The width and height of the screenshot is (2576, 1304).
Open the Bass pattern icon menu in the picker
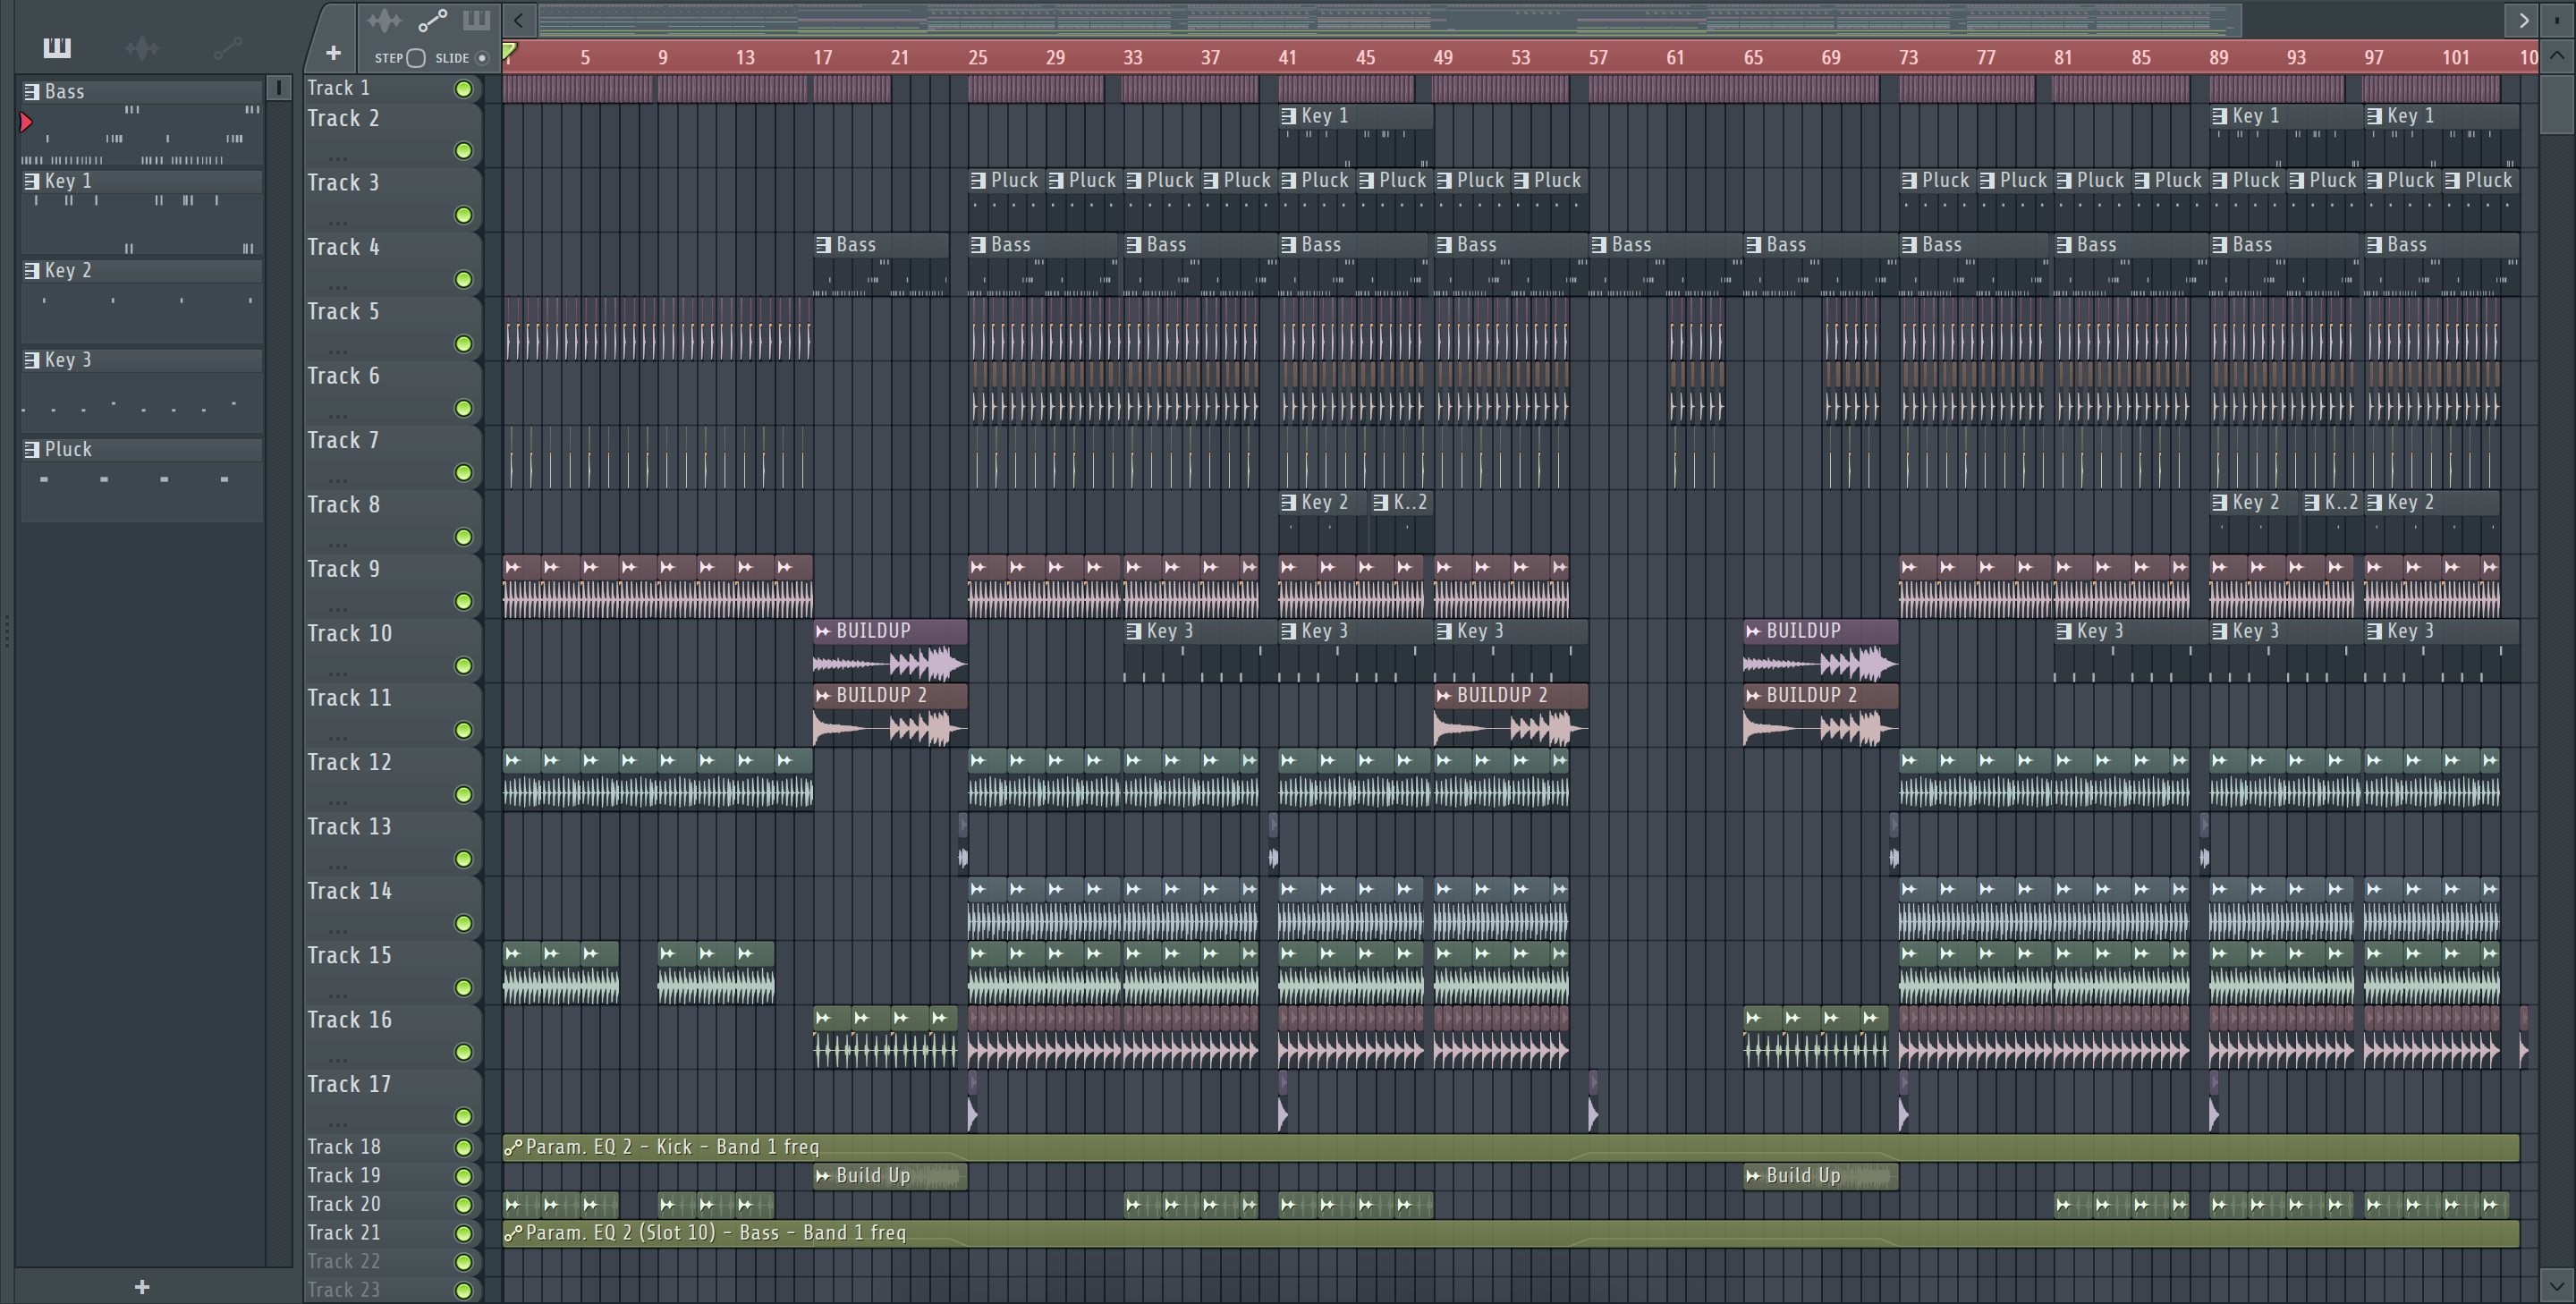[x=32, y=92]
